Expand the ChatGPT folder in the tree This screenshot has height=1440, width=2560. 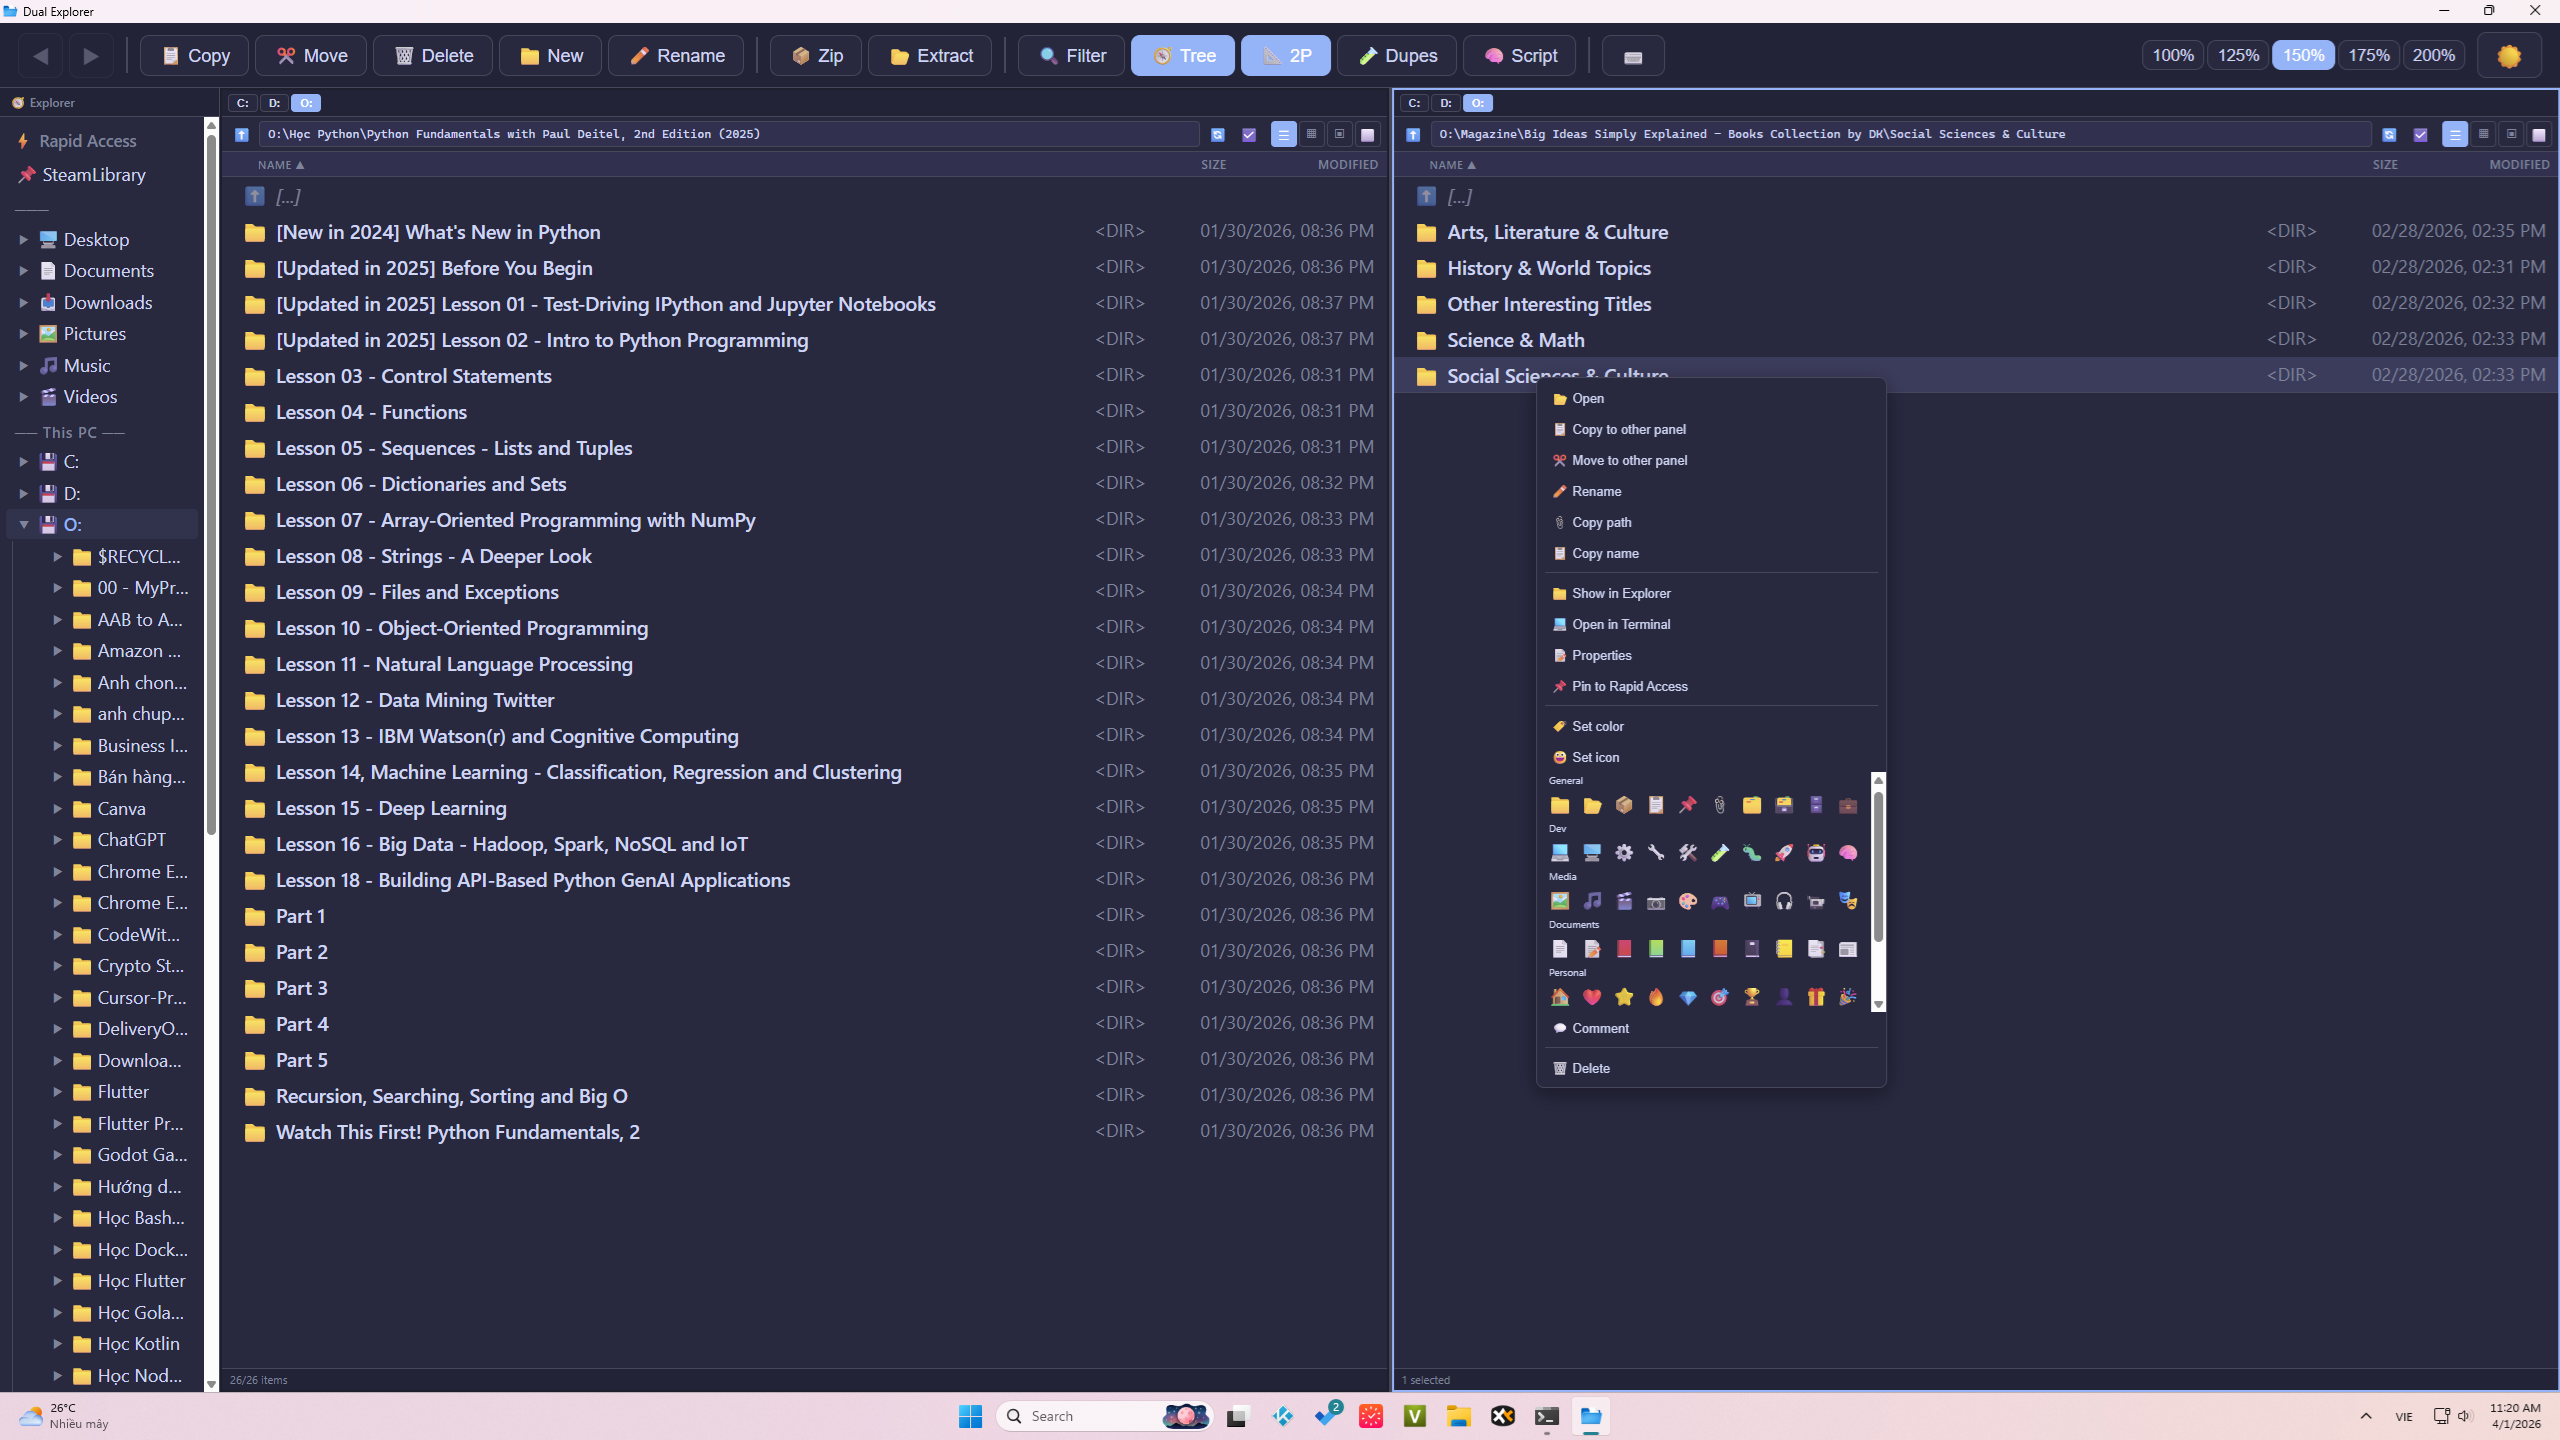pos(57,840)
